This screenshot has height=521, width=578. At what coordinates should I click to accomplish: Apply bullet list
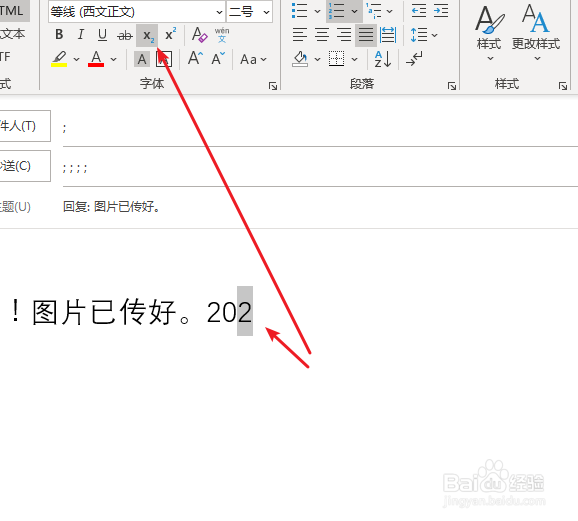[299, 11]
